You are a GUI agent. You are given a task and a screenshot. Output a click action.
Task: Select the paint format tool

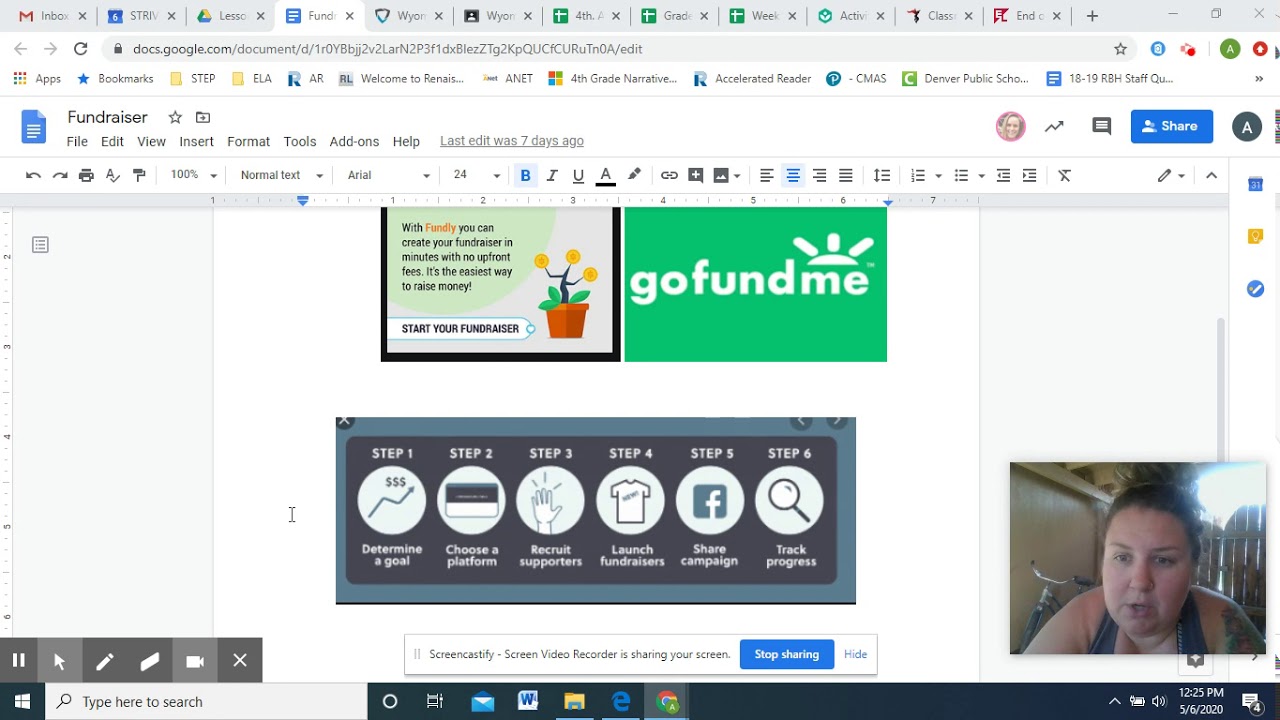pyautogui.click(x=139, y=175)
